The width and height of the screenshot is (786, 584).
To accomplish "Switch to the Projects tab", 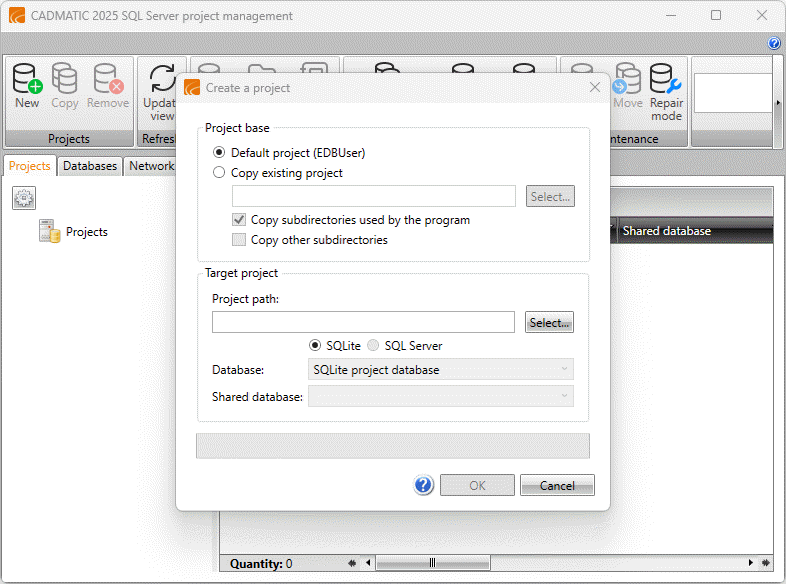I will pyautogui.click(x=30, y=166).
